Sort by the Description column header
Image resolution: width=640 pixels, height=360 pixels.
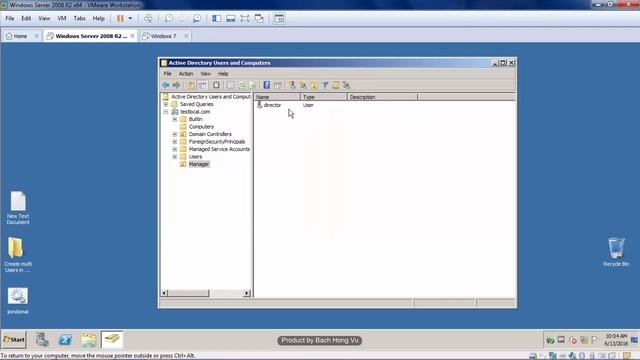click(x=382, y=97)
